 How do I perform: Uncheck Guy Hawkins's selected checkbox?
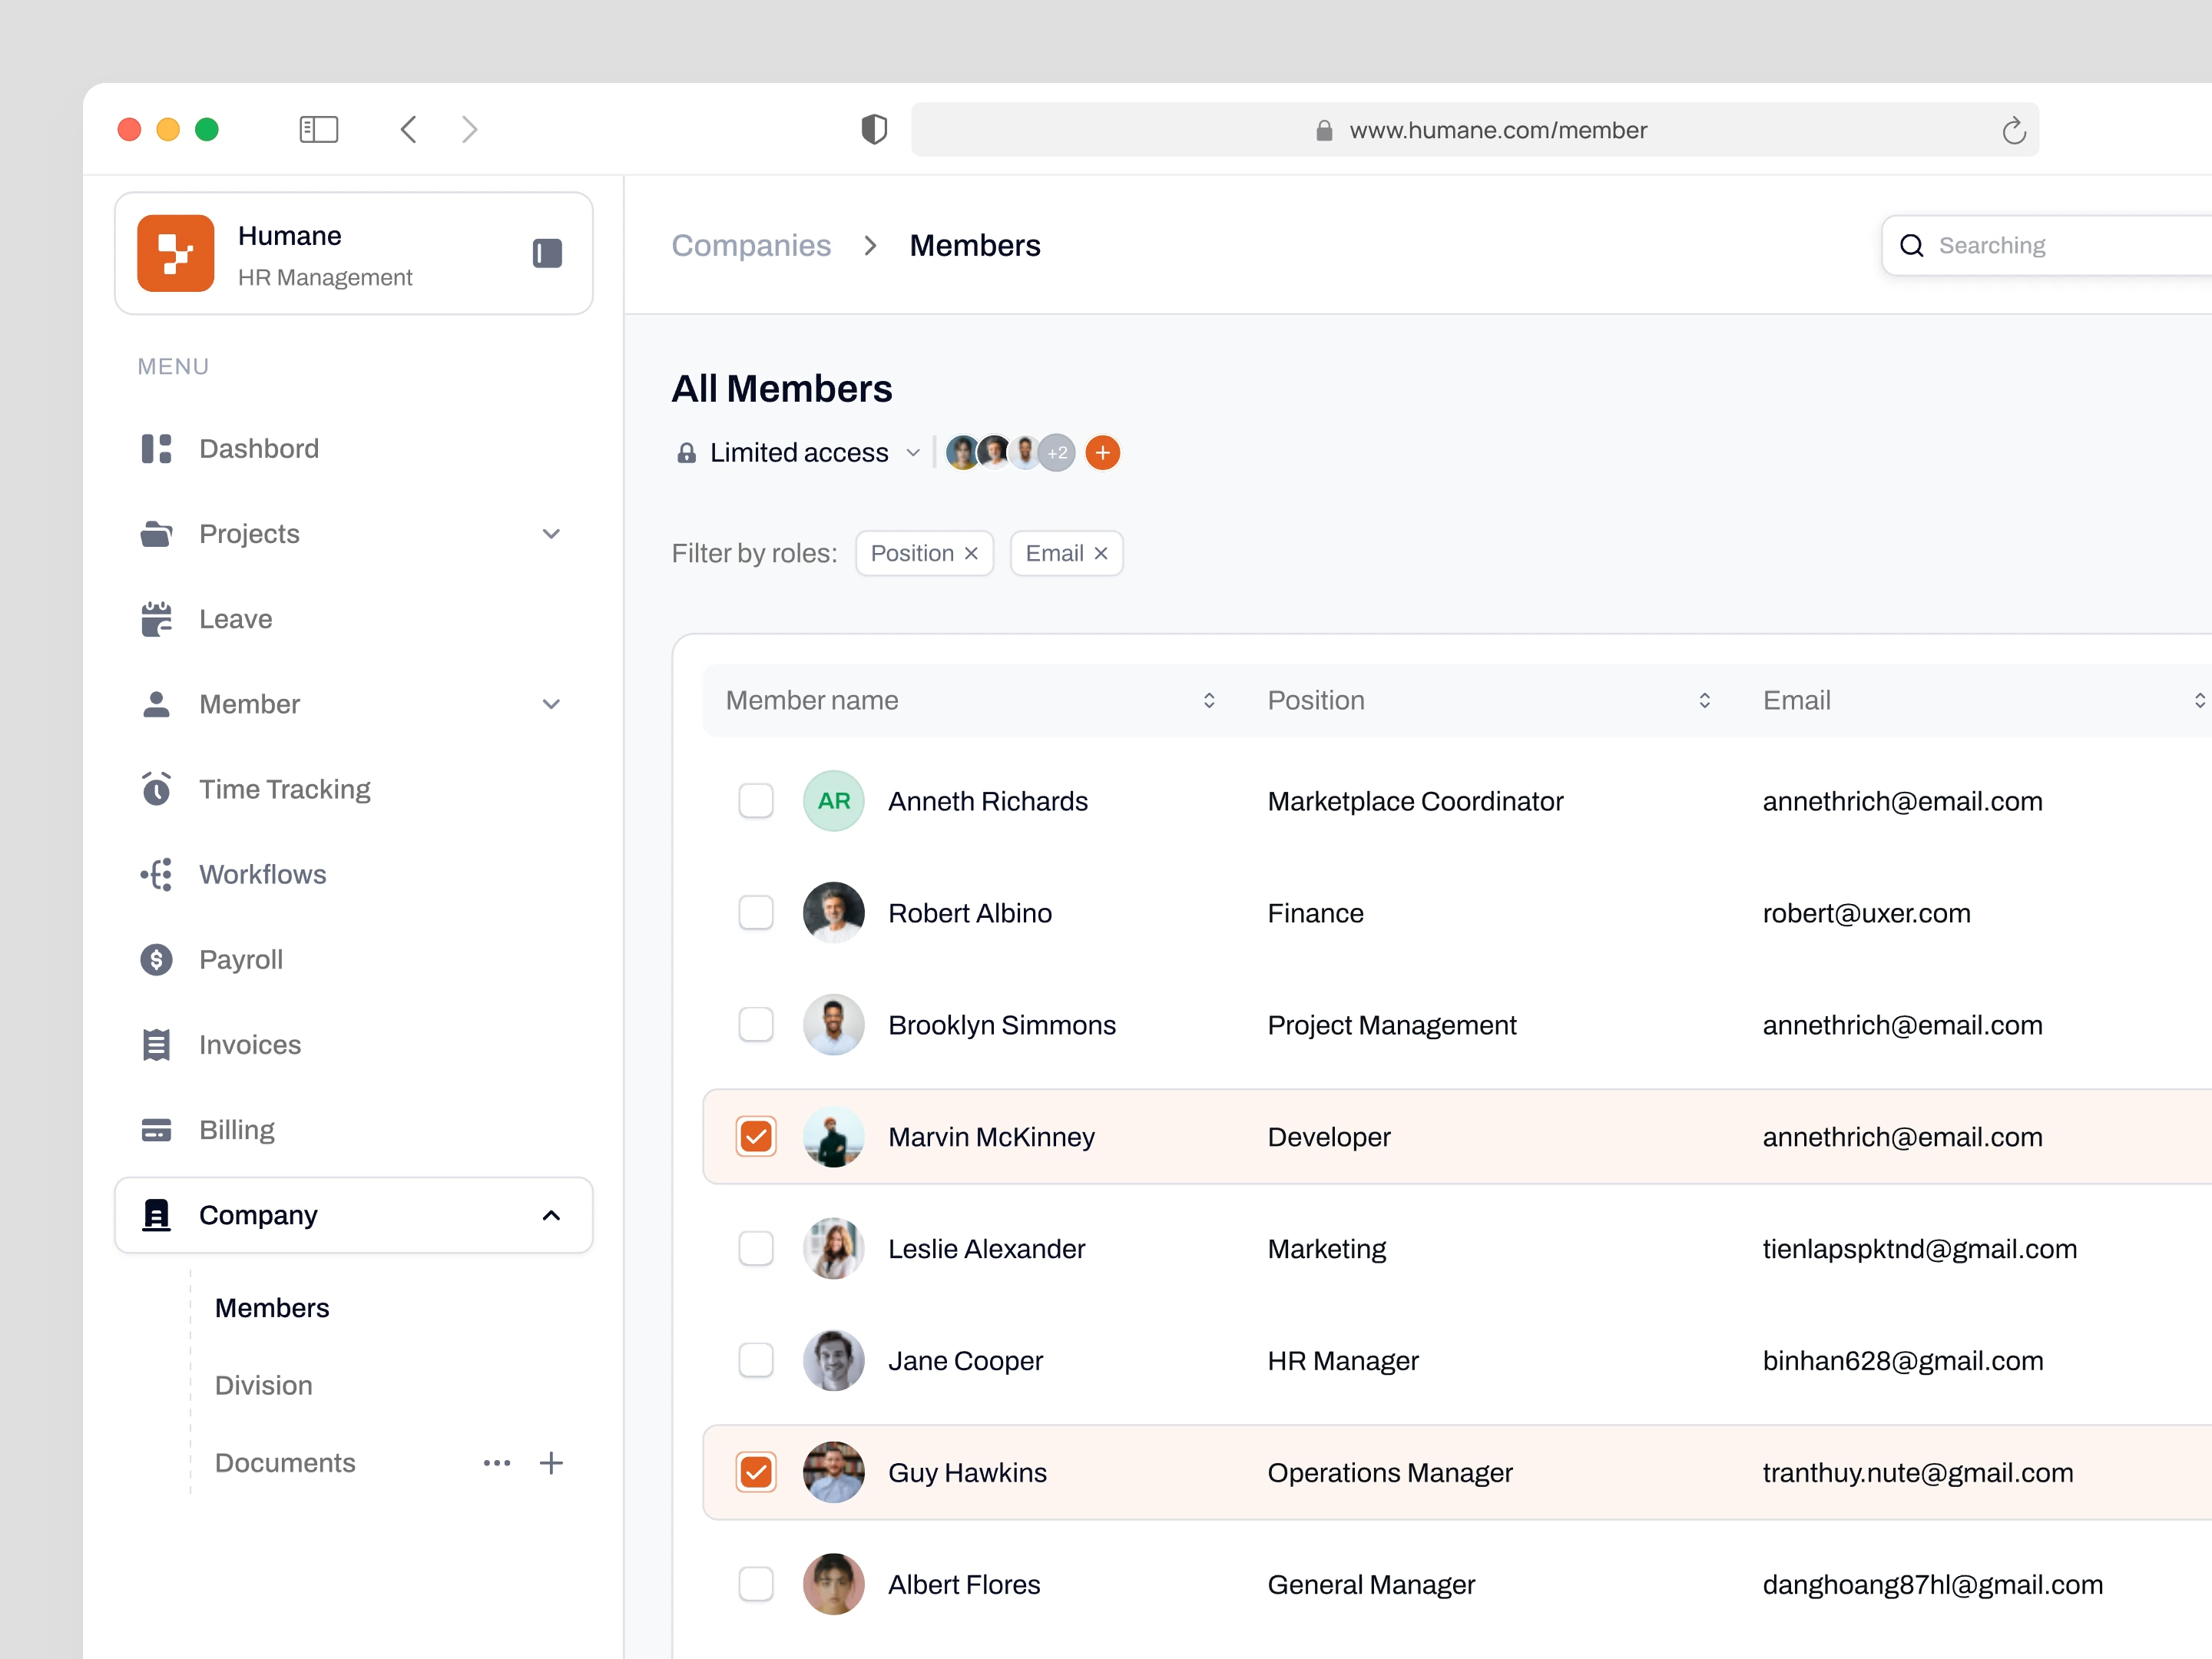tap(756, 1472)
